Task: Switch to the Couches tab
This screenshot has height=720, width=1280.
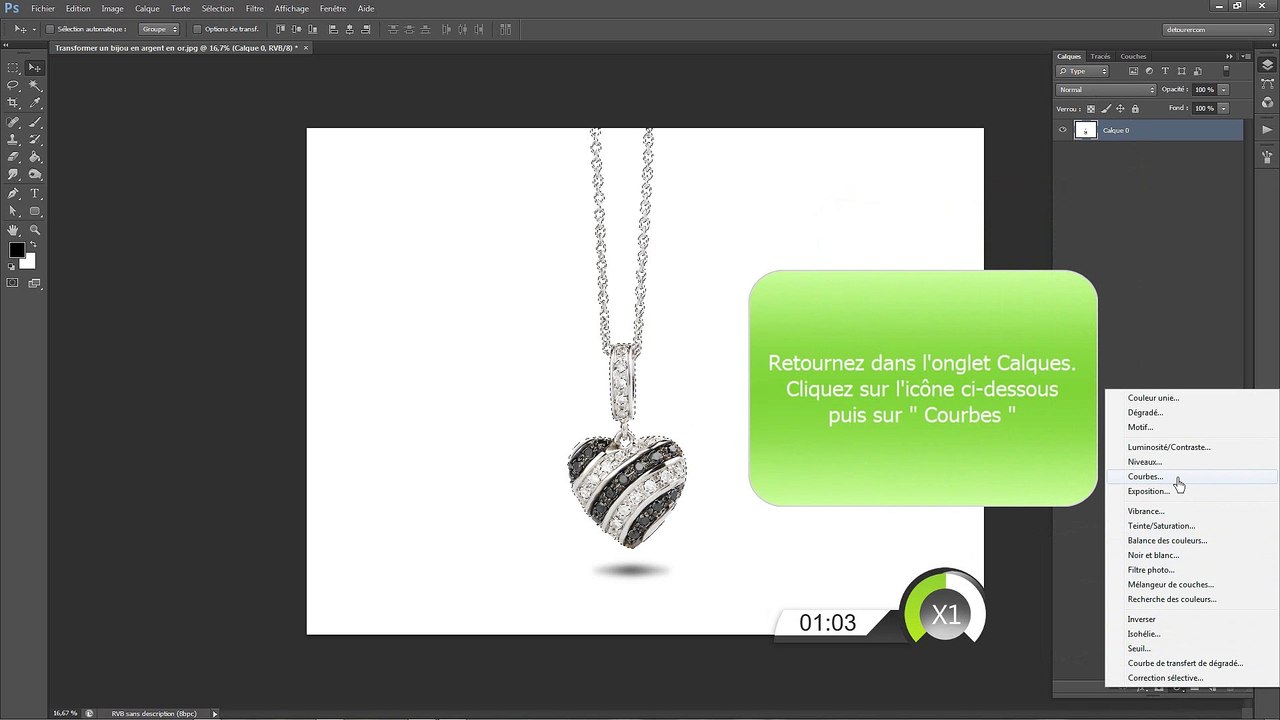Action: pyautogui.click(x=1133, y=56)
